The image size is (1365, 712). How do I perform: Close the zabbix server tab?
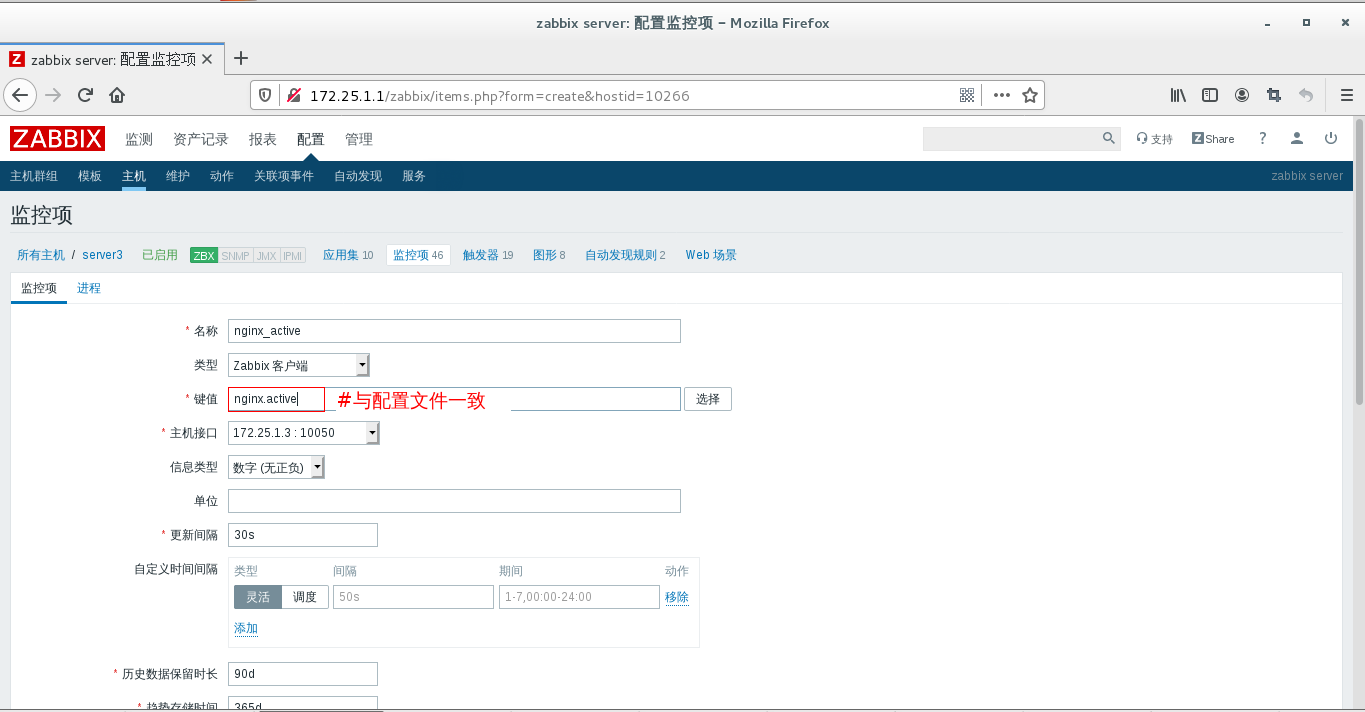tap(207, 59)
